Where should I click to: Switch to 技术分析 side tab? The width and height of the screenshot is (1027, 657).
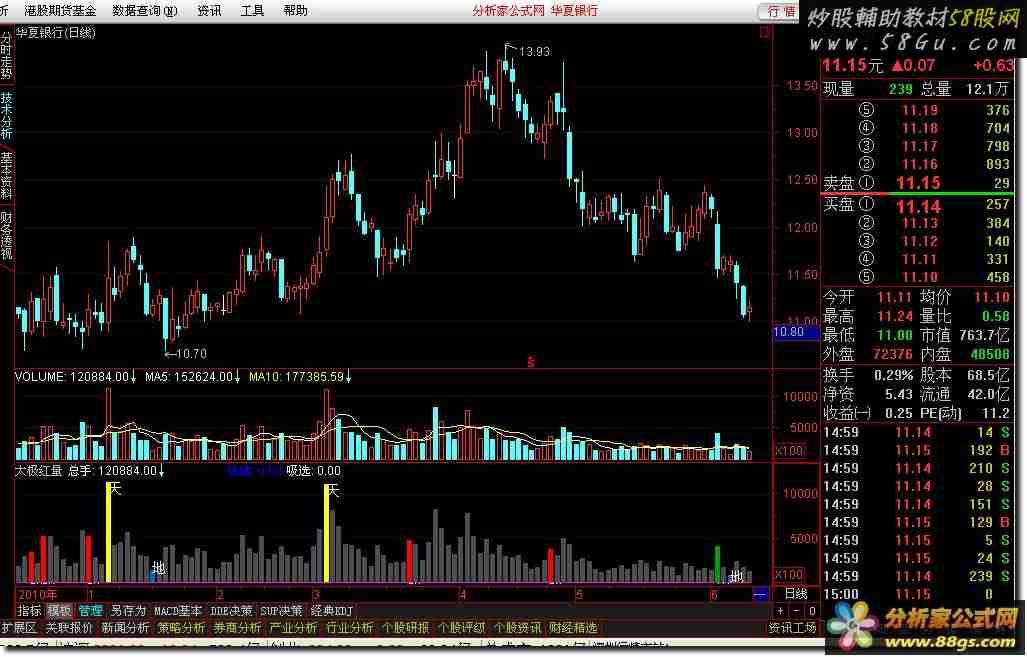click(7, 115)
